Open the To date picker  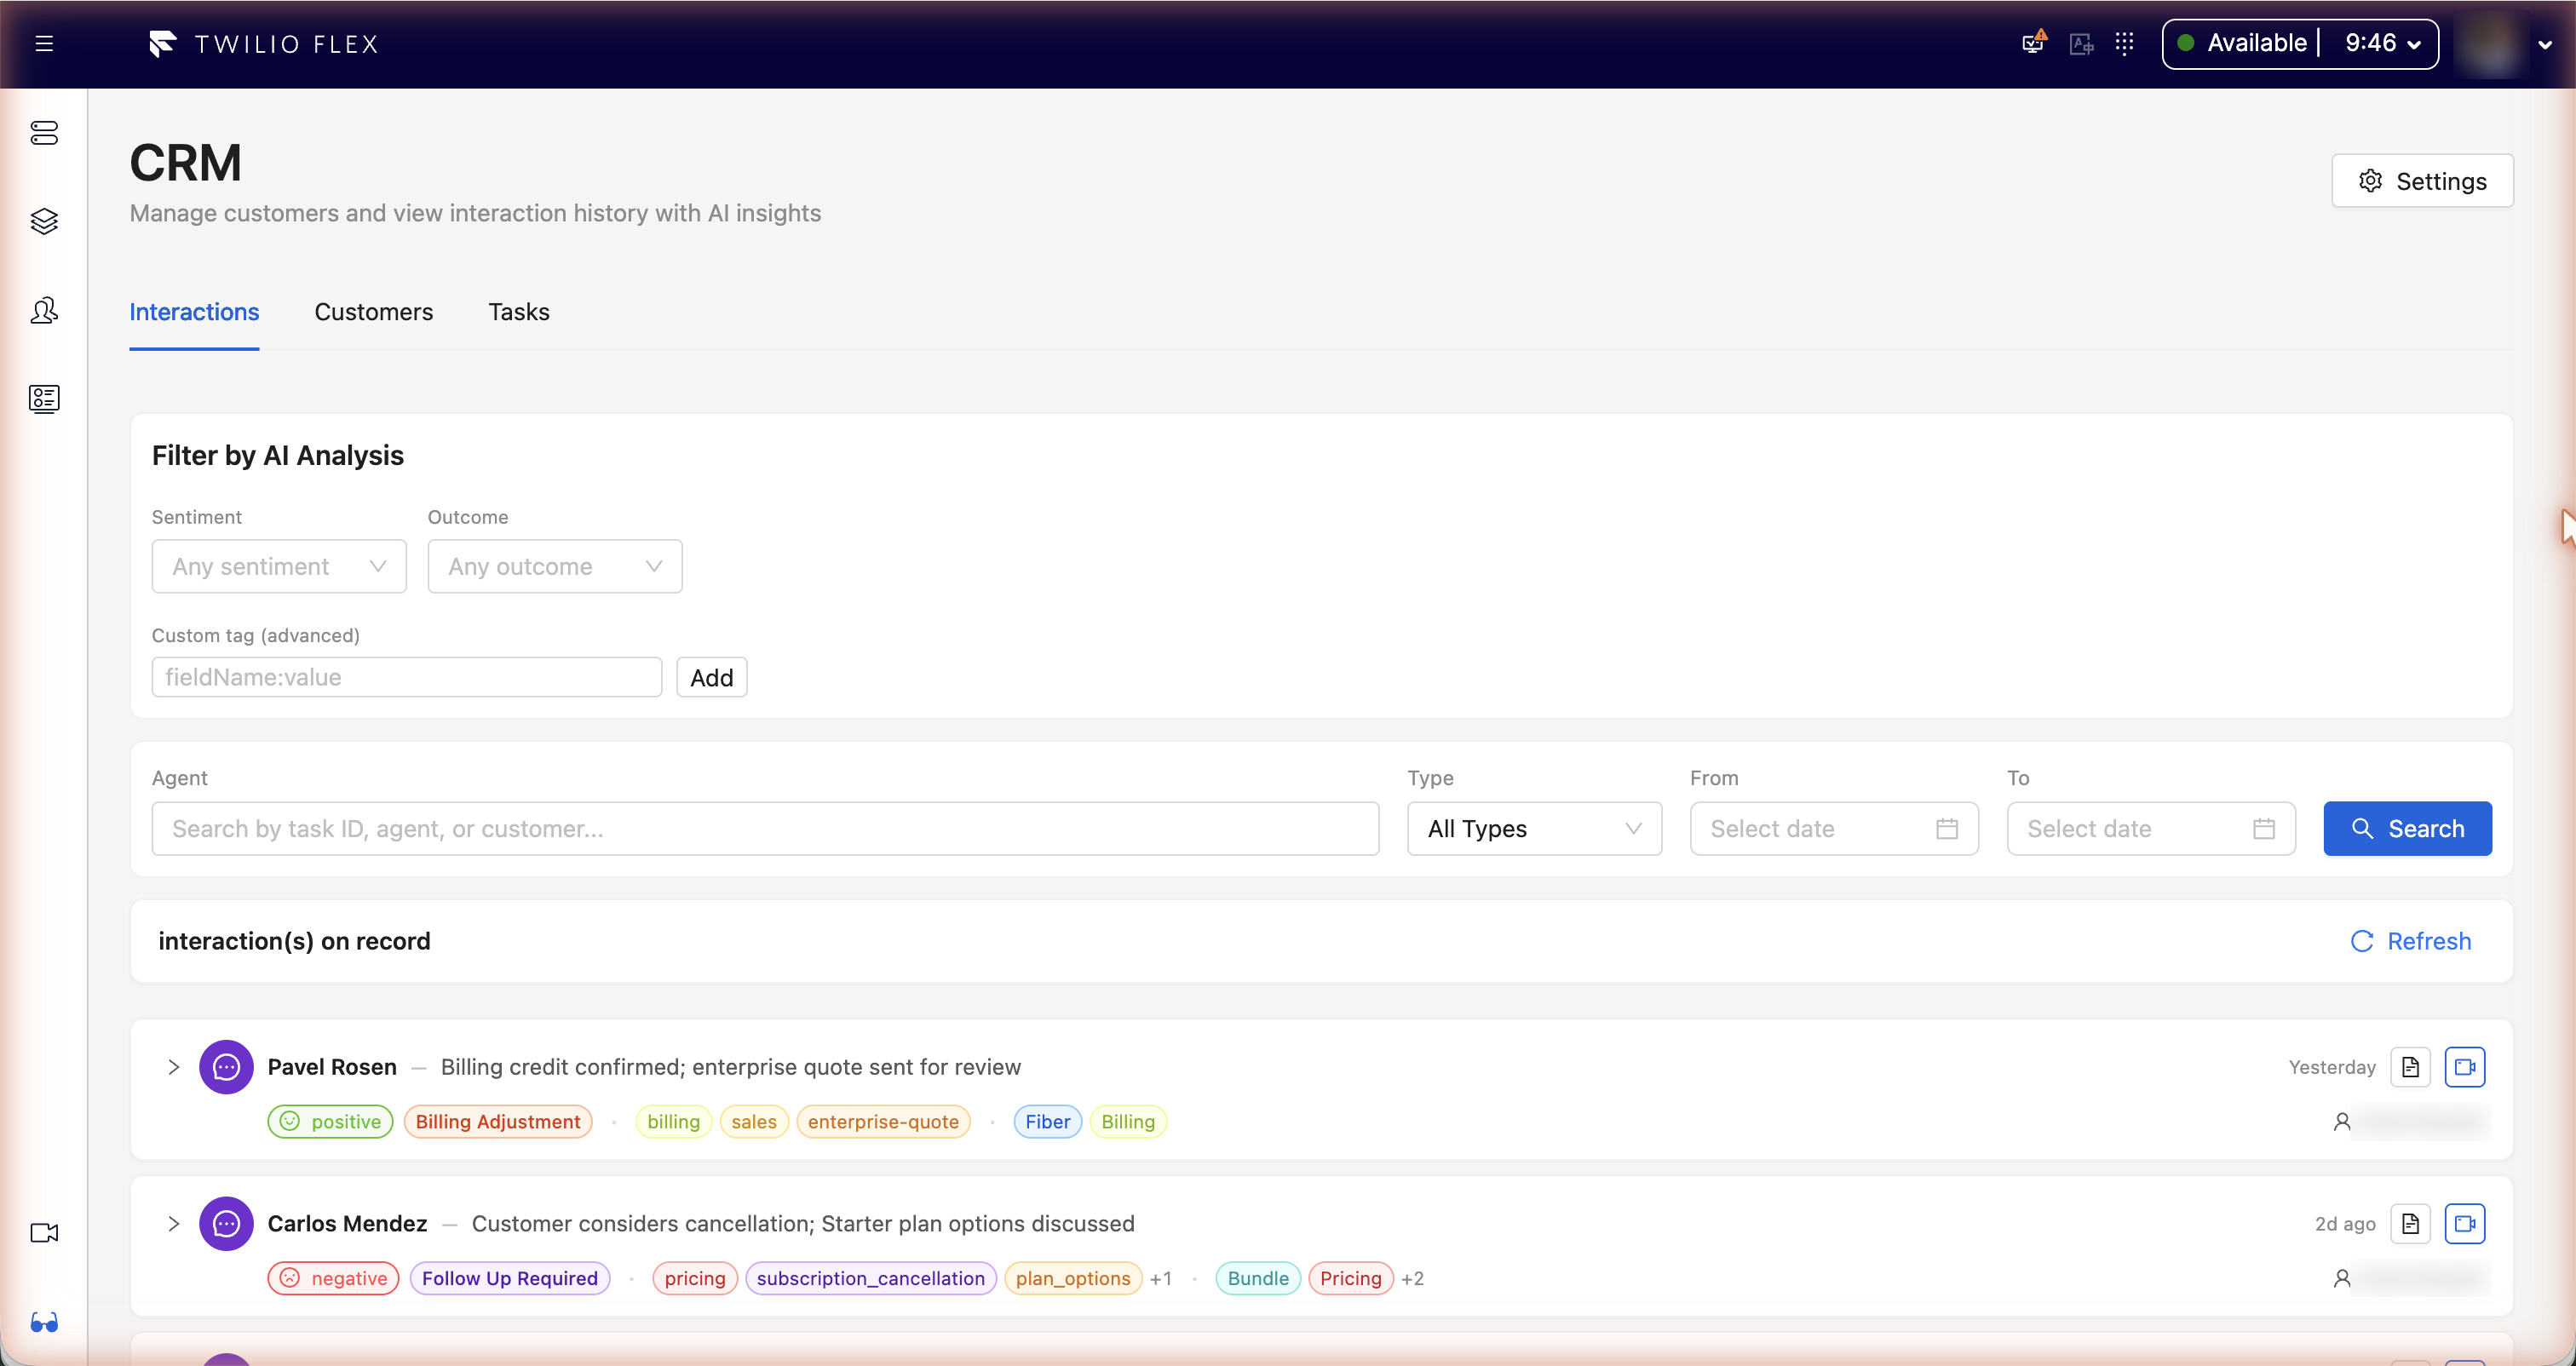pos(2150,828)
